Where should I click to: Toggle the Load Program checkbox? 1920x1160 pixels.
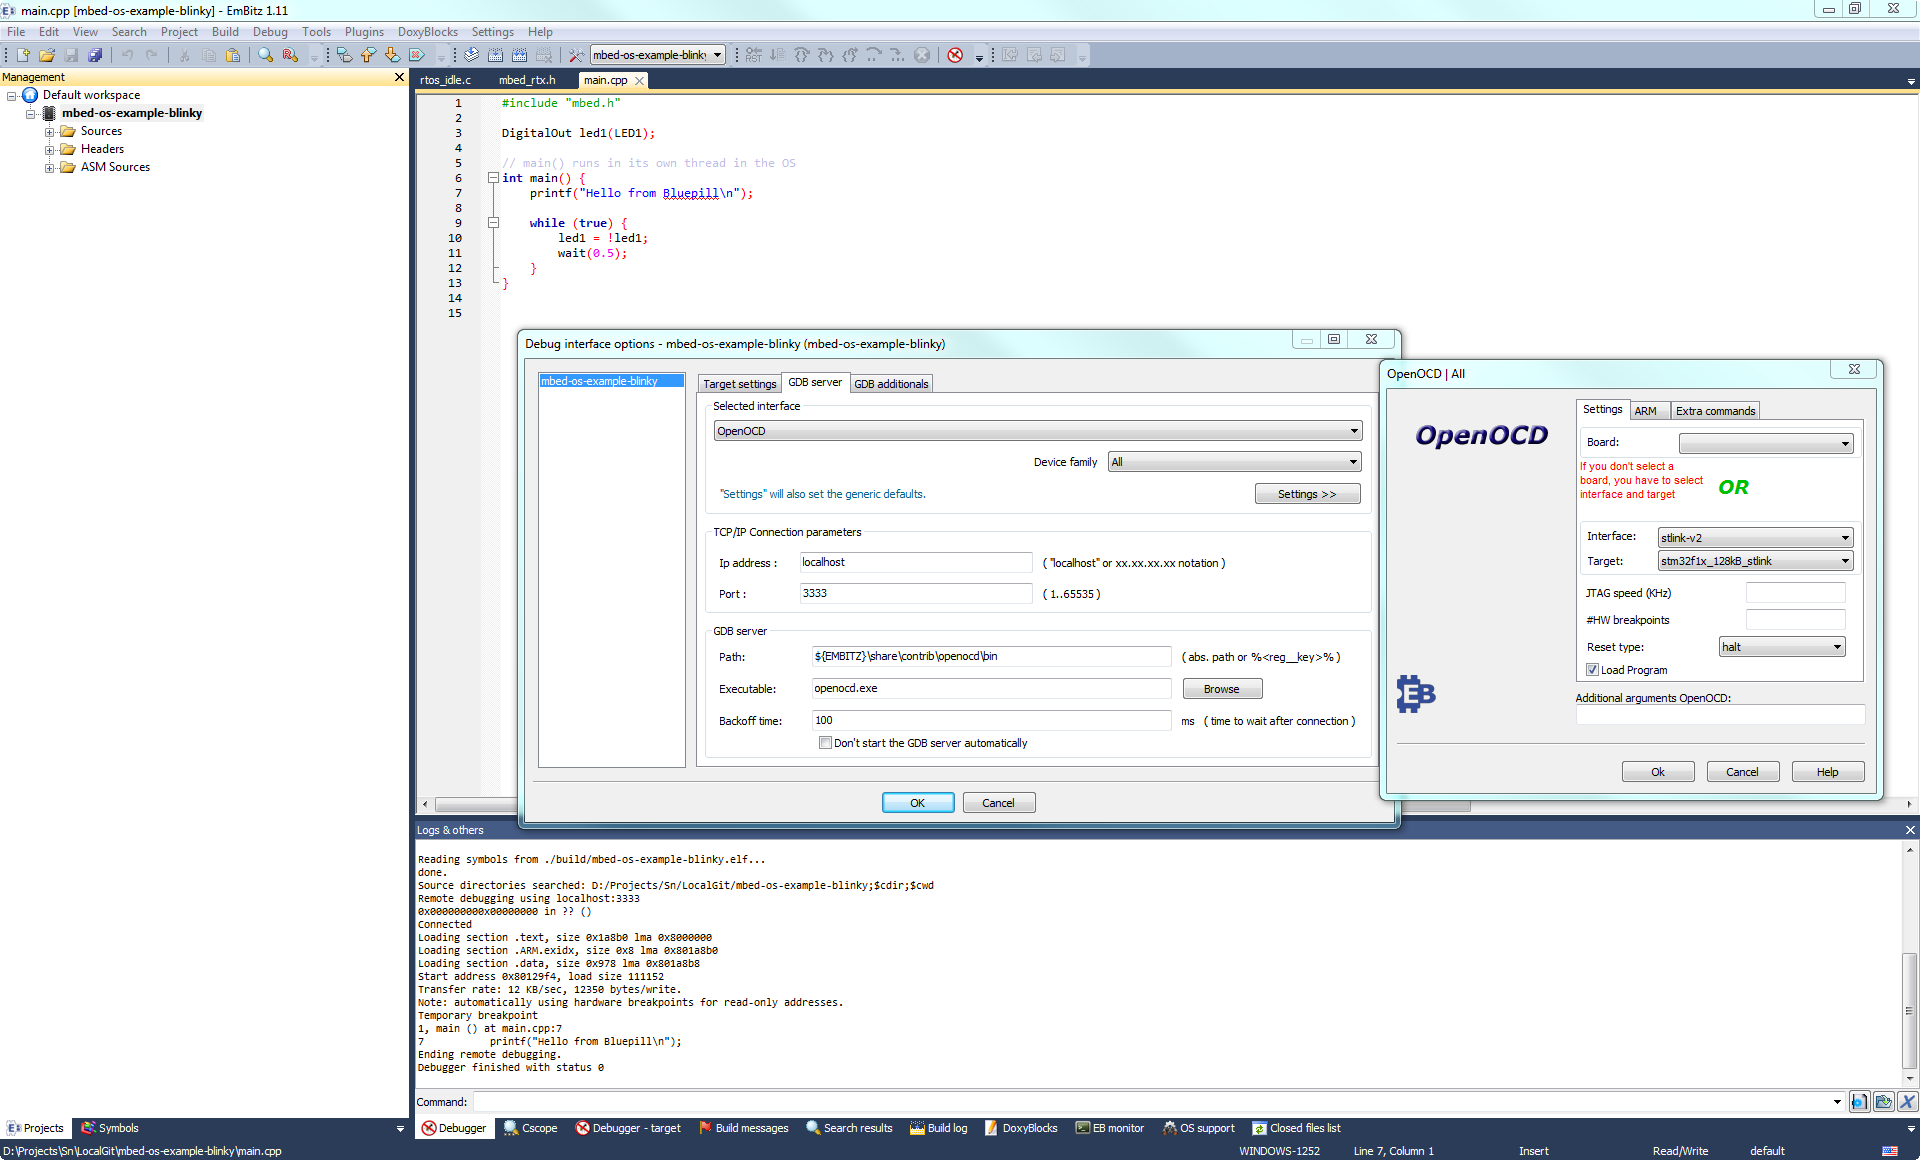tap(1592, 670)
